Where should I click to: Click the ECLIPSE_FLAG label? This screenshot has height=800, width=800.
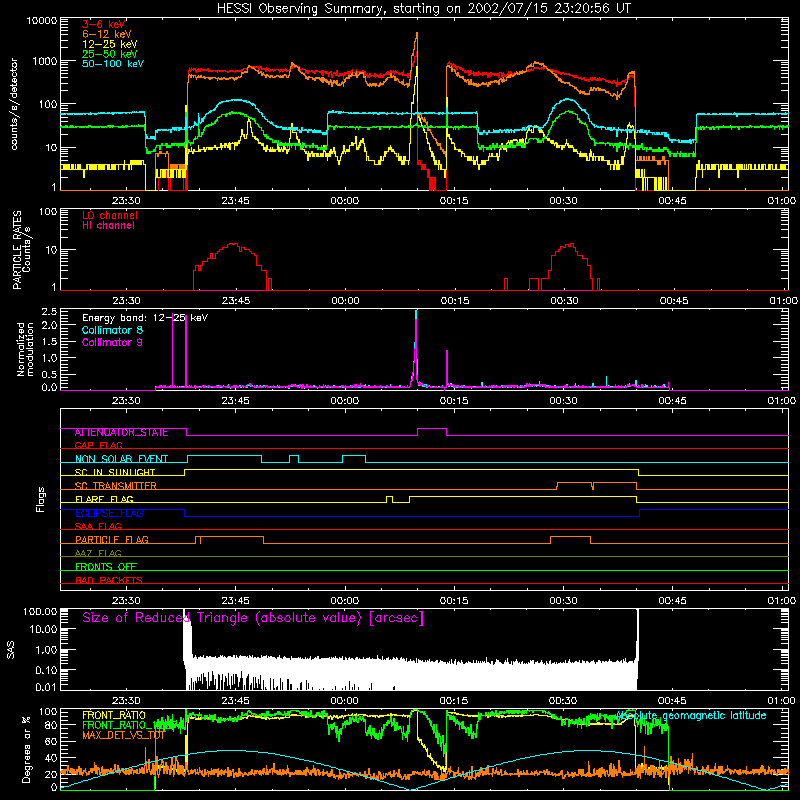pos(109,513)
